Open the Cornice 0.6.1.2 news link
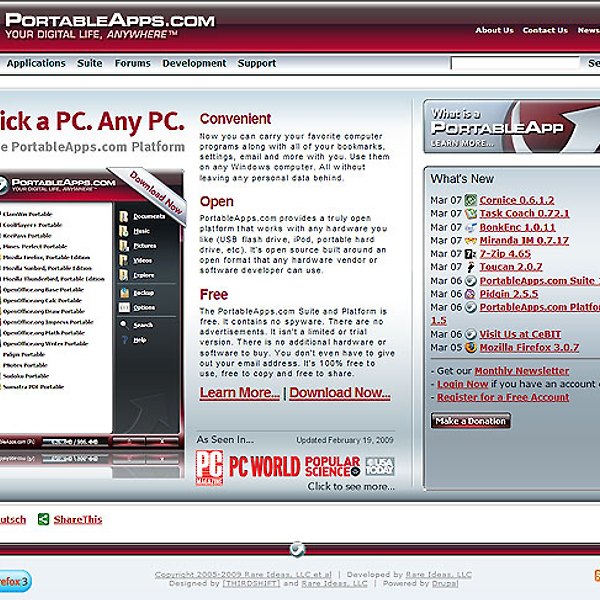Image resolution: width=600 pixels, height=600 pixels. tap(517, 200)
